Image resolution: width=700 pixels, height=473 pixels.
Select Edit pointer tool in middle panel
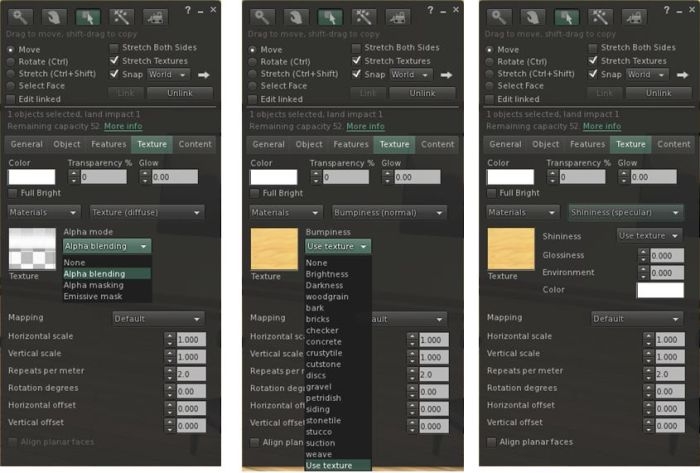(x=330, y=17)
